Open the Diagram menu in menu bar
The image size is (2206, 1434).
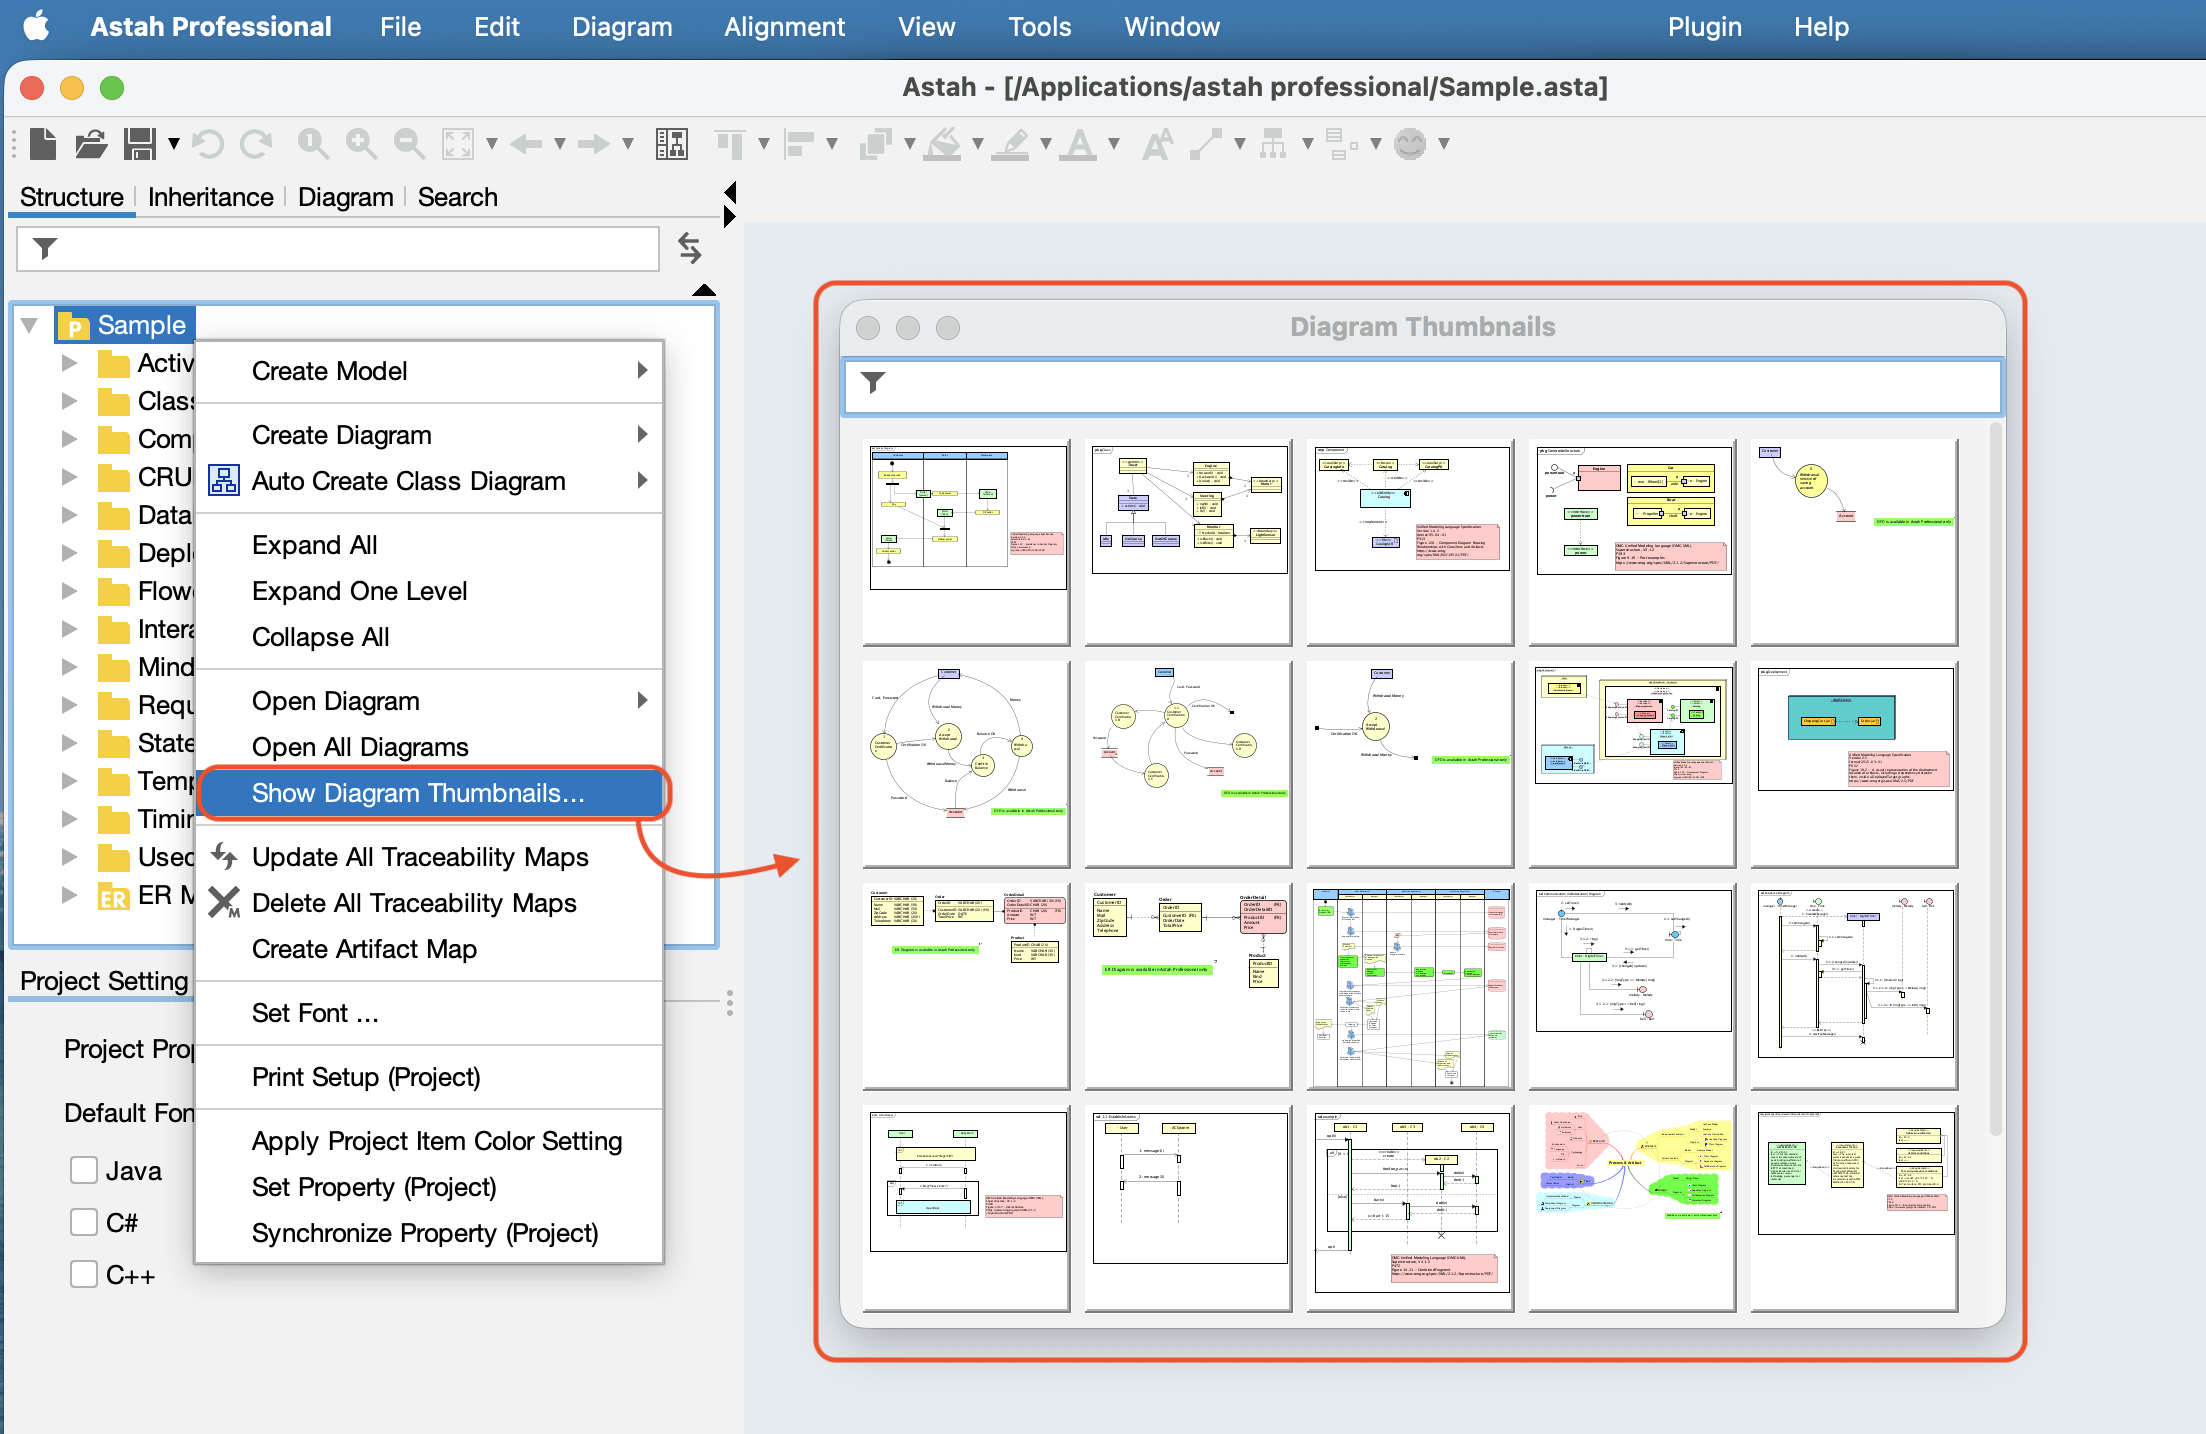(622, 27)
